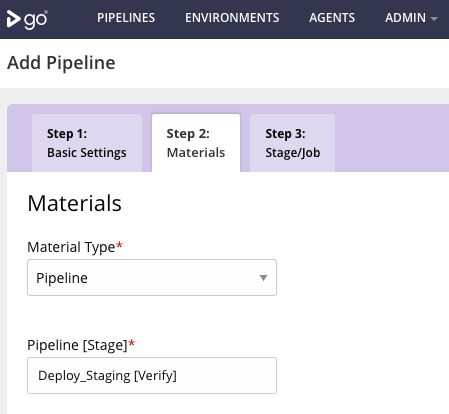Go to the ENVIRONMENTS page
Viewport: 449px width, 414px height.
pyautogui.click(x=232, y=18)
